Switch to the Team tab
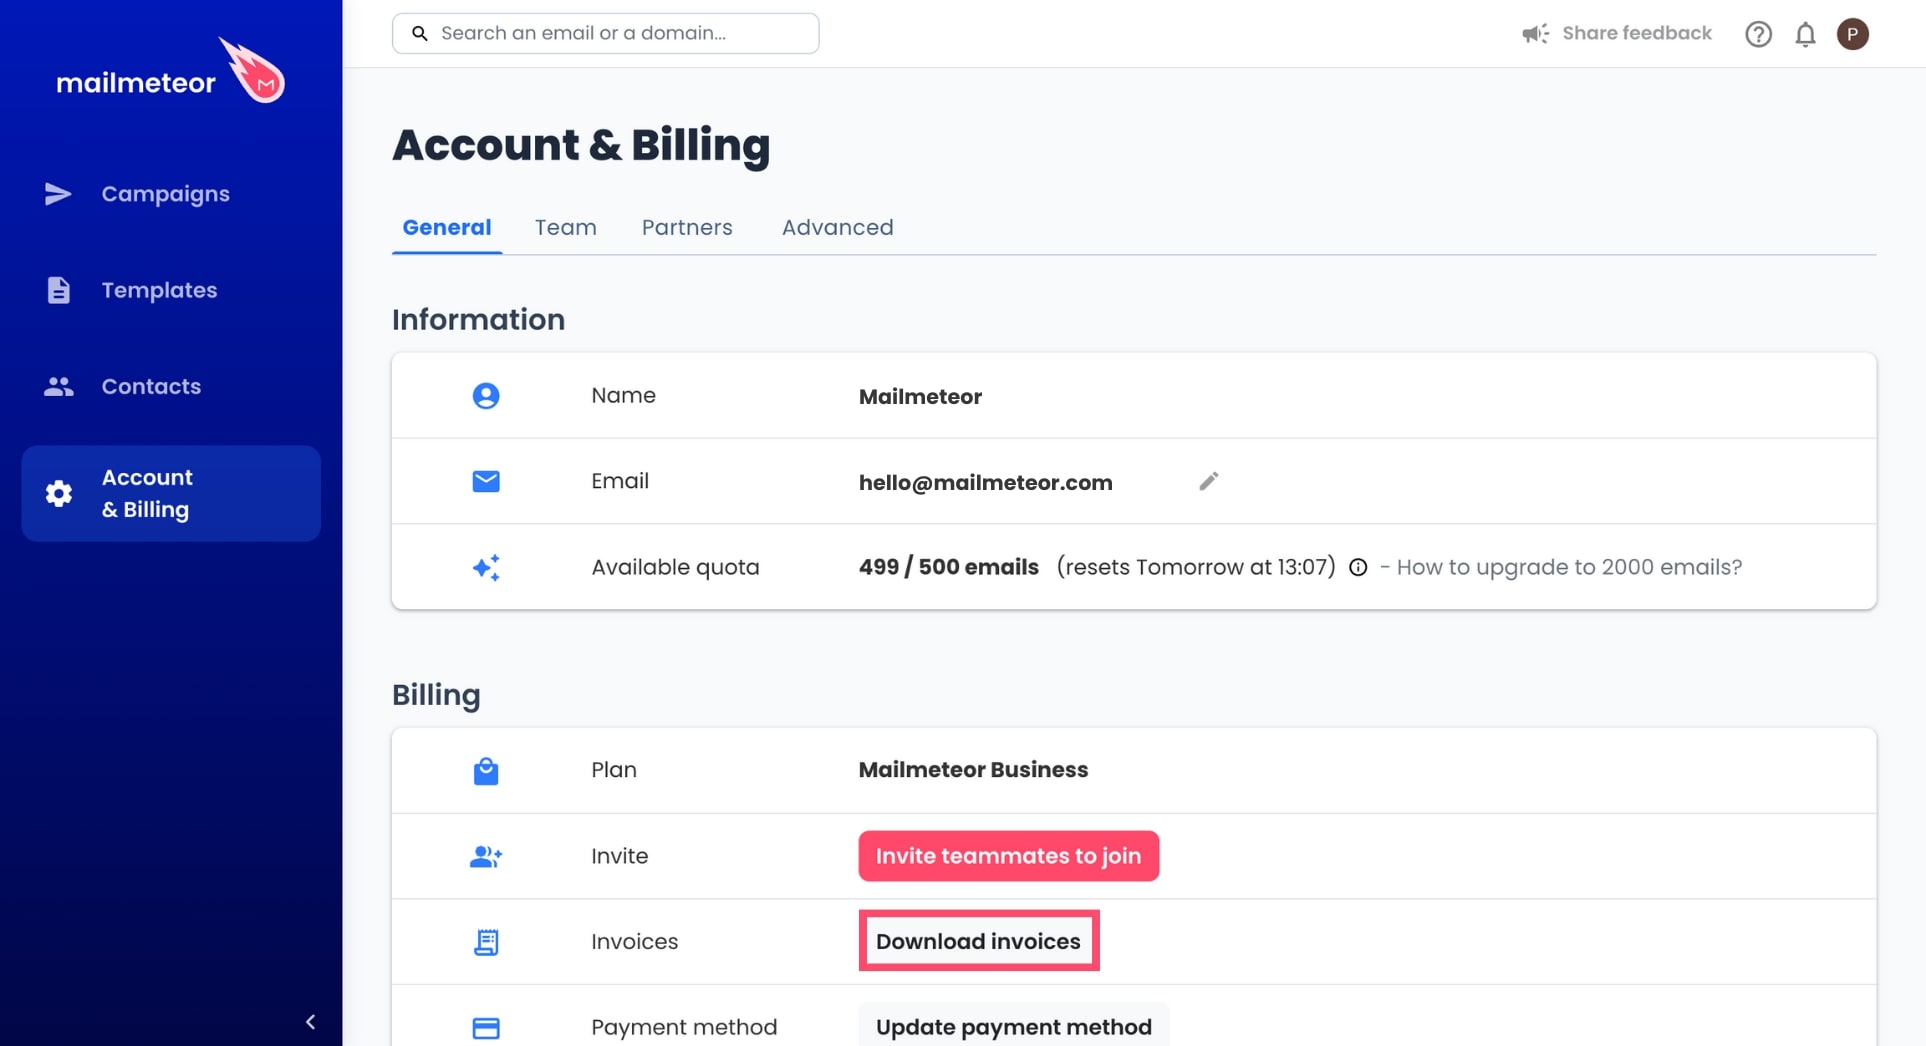 [566, 228]
